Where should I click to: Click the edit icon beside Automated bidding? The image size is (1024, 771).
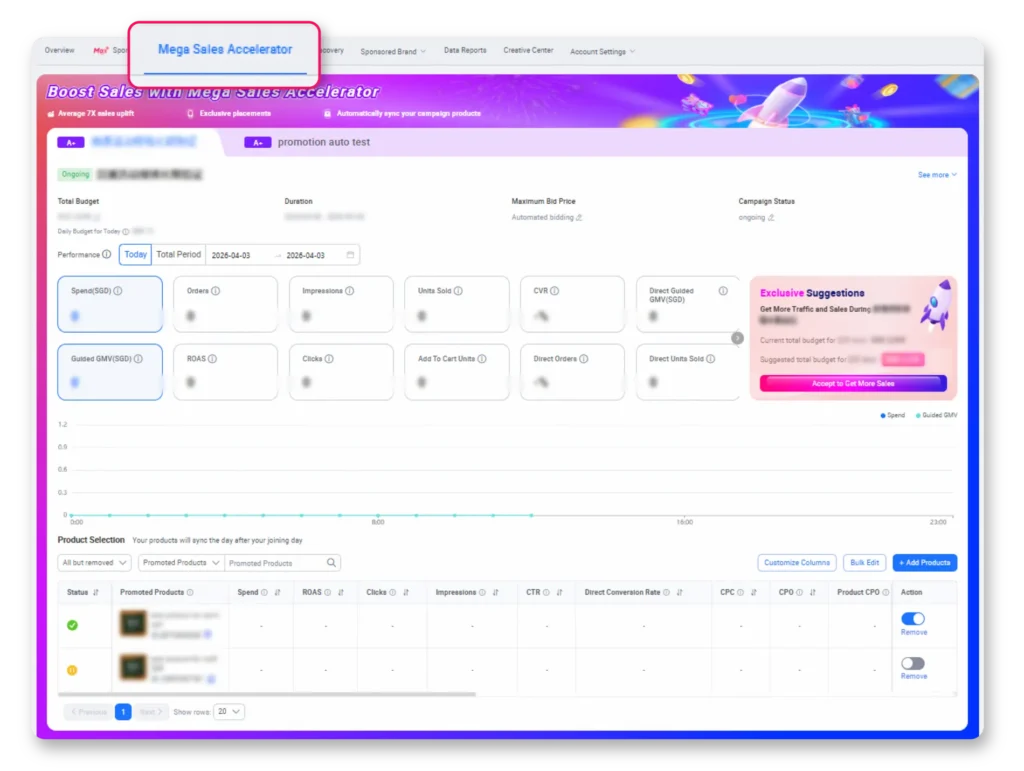click(x=579, y=217)
